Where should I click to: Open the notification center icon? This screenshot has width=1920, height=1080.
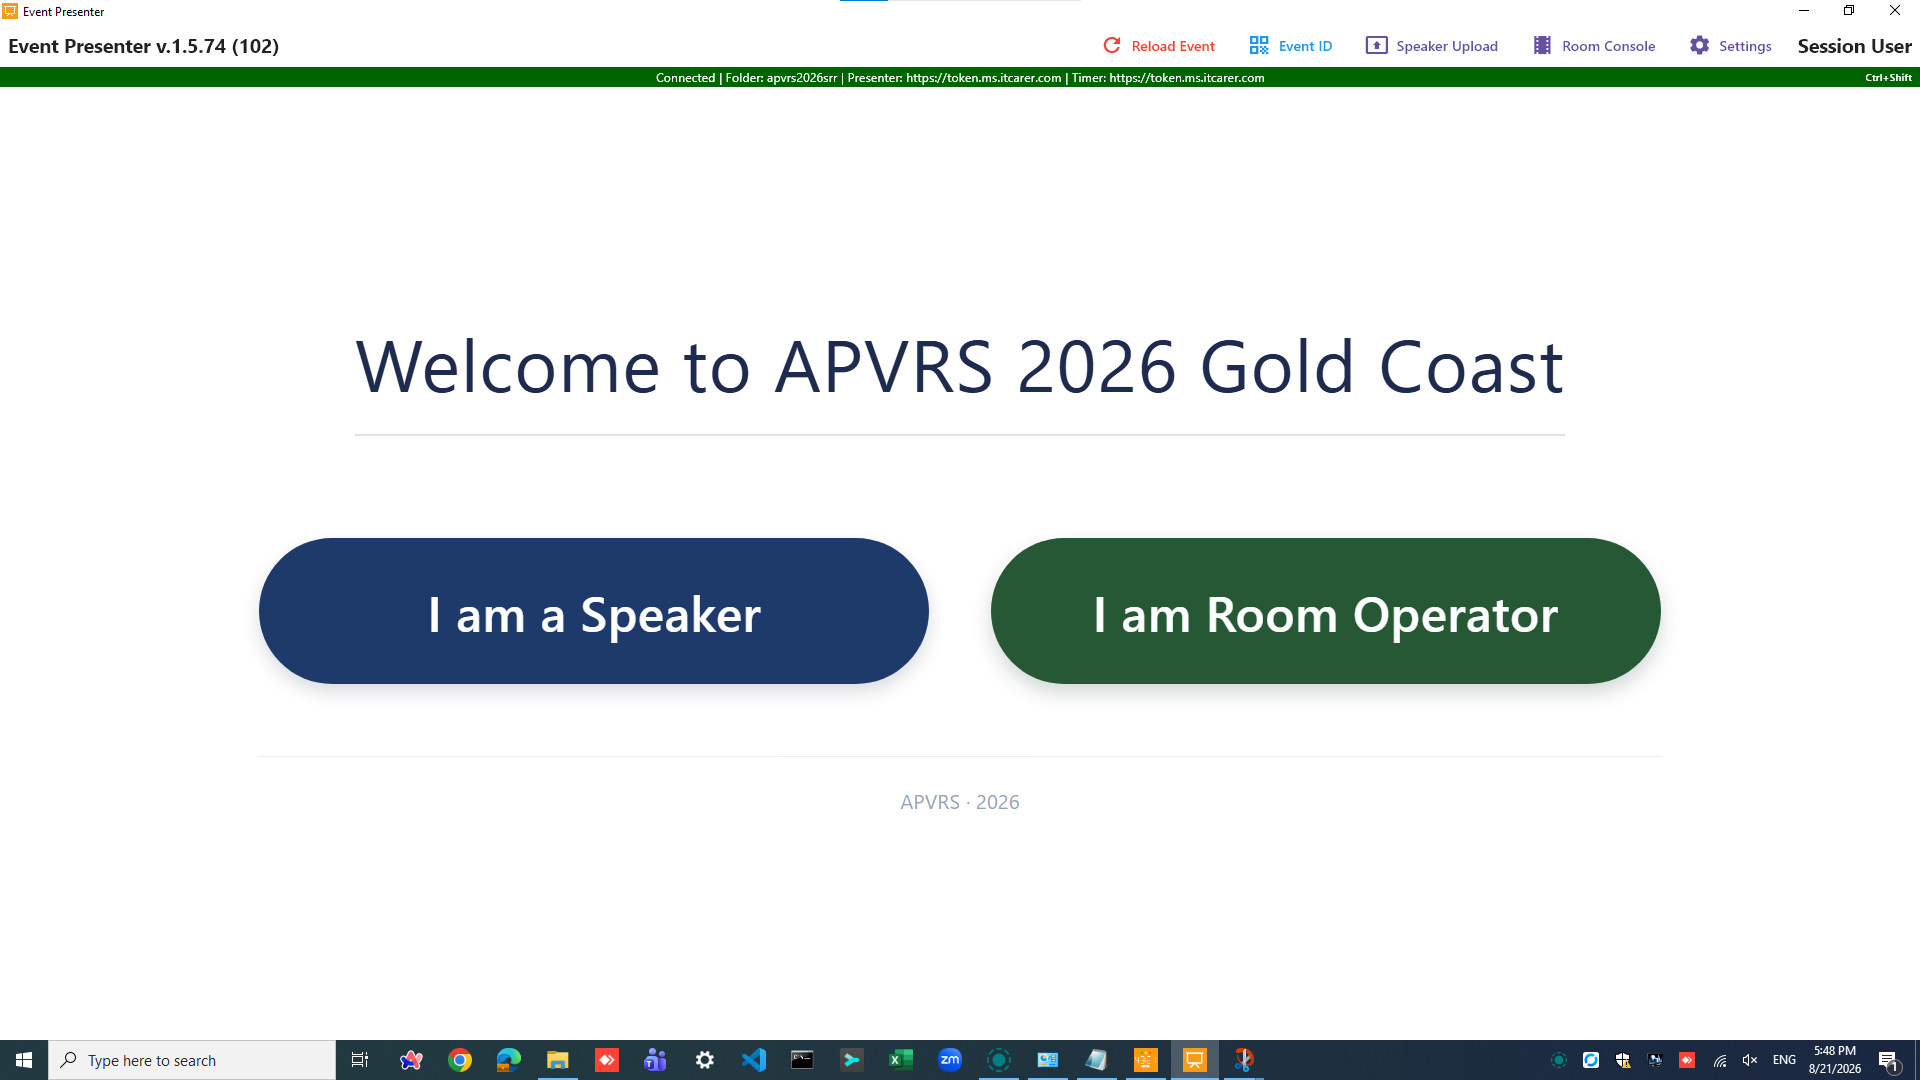tap(1888, 1060)
